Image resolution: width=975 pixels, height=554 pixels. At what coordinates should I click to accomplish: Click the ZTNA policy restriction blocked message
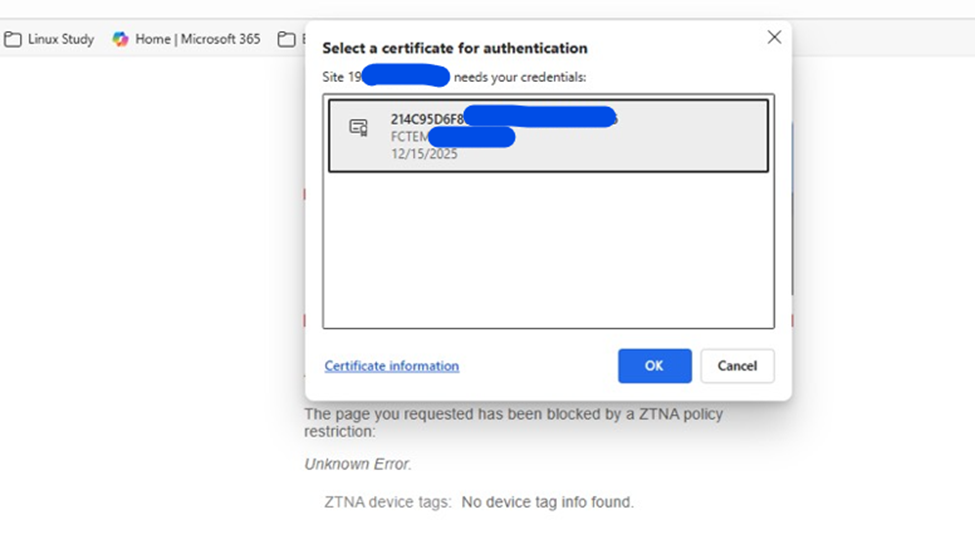click(514, 423)
